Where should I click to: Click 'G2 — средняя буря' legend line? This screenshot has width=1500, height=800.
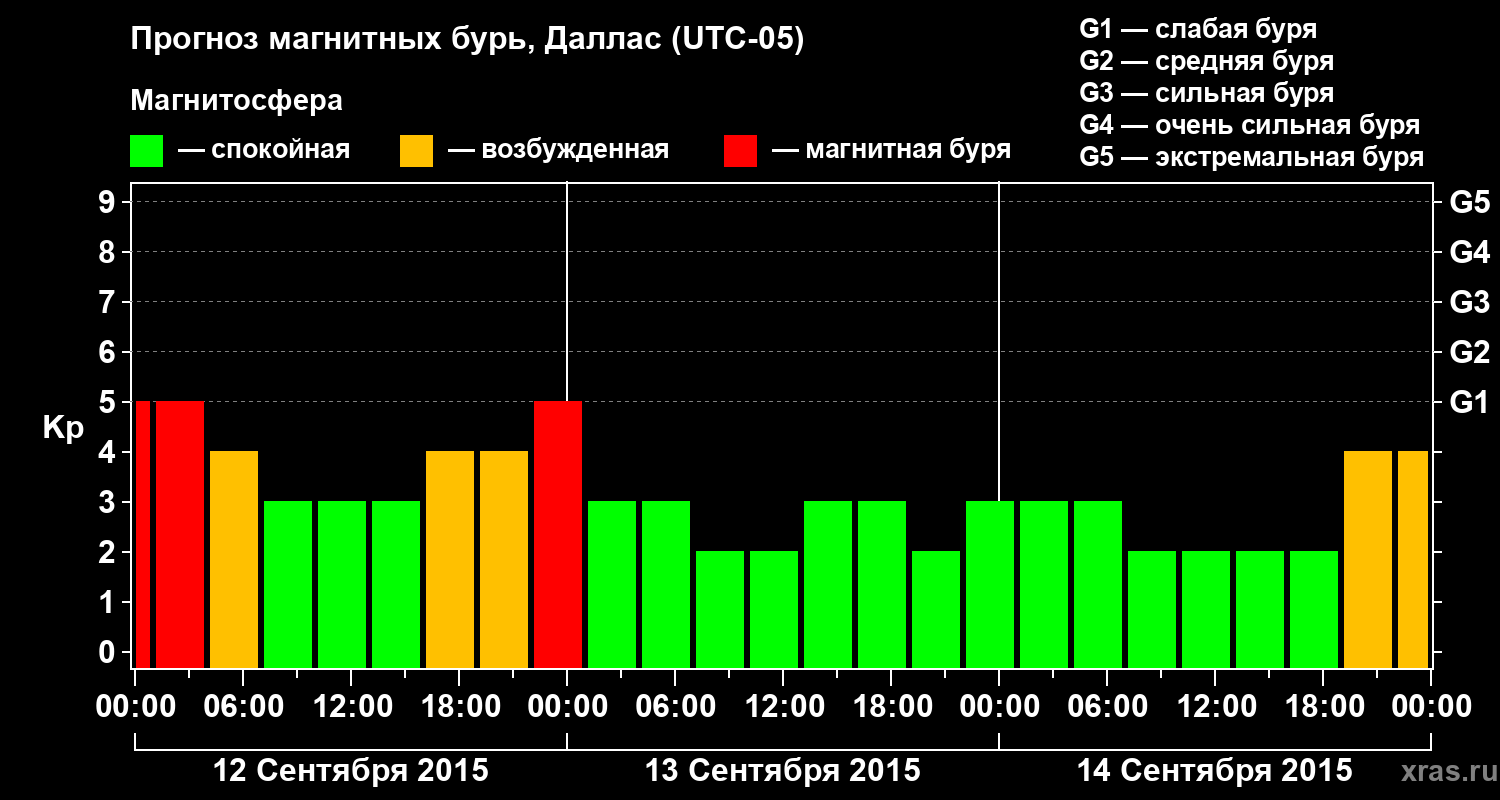coord(1206,61)
